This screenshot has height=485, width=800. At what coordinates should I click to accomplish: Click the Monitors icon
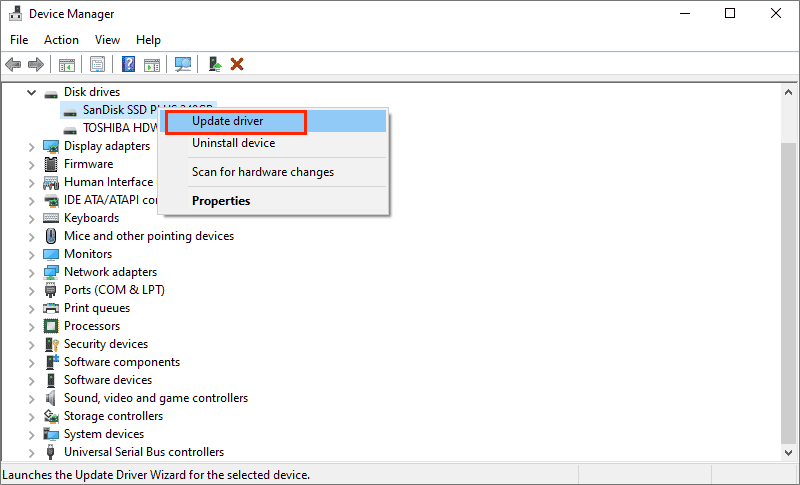[51, 254]
